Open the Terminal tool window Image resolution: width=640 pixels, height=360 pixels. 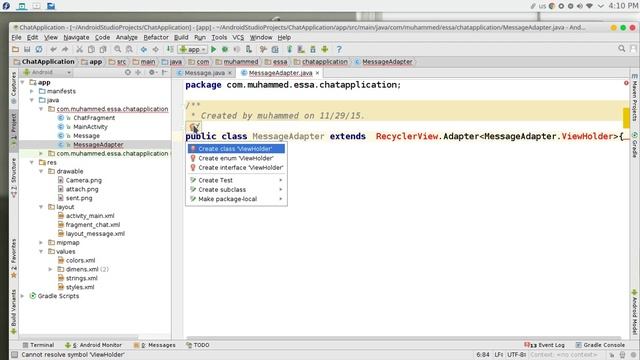[x=38, y=345]
